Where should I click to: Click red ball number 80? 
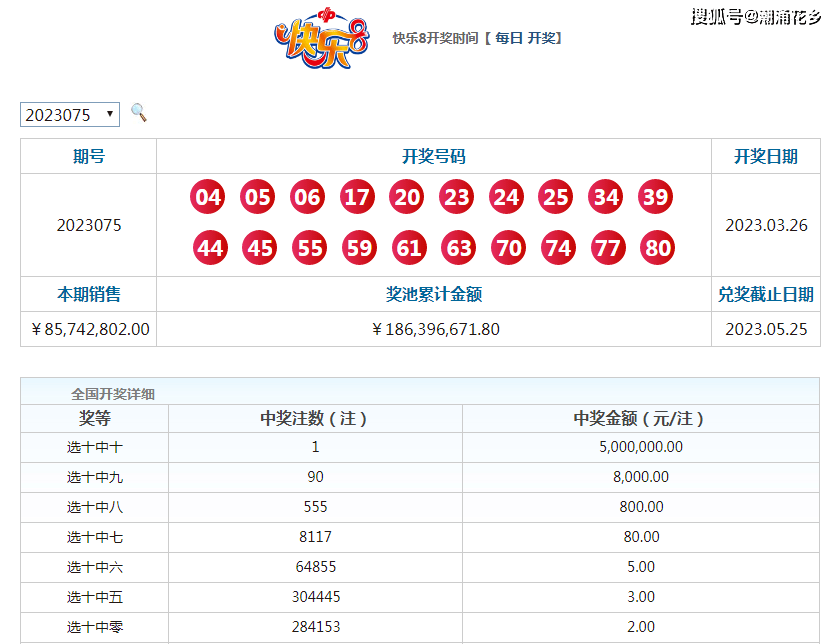point(658,248)
